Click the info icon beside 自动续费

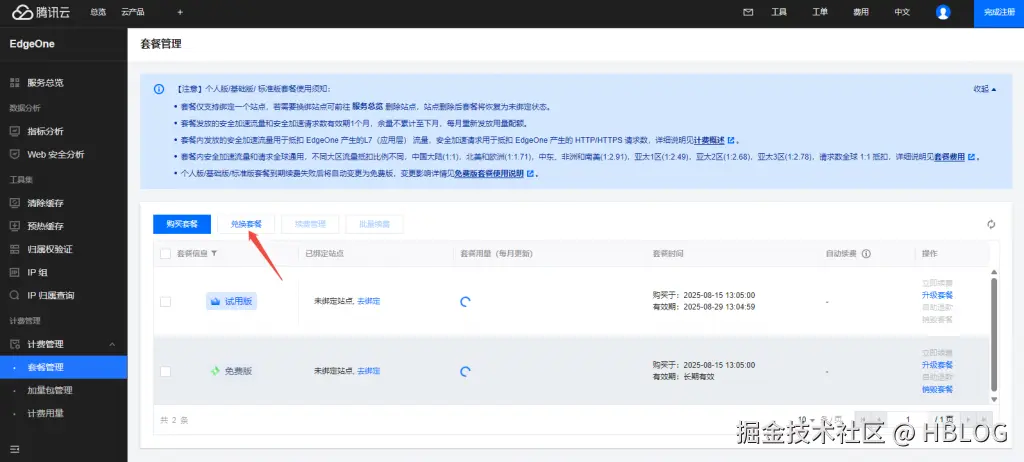pyautogui.click(x=866, y=254)
